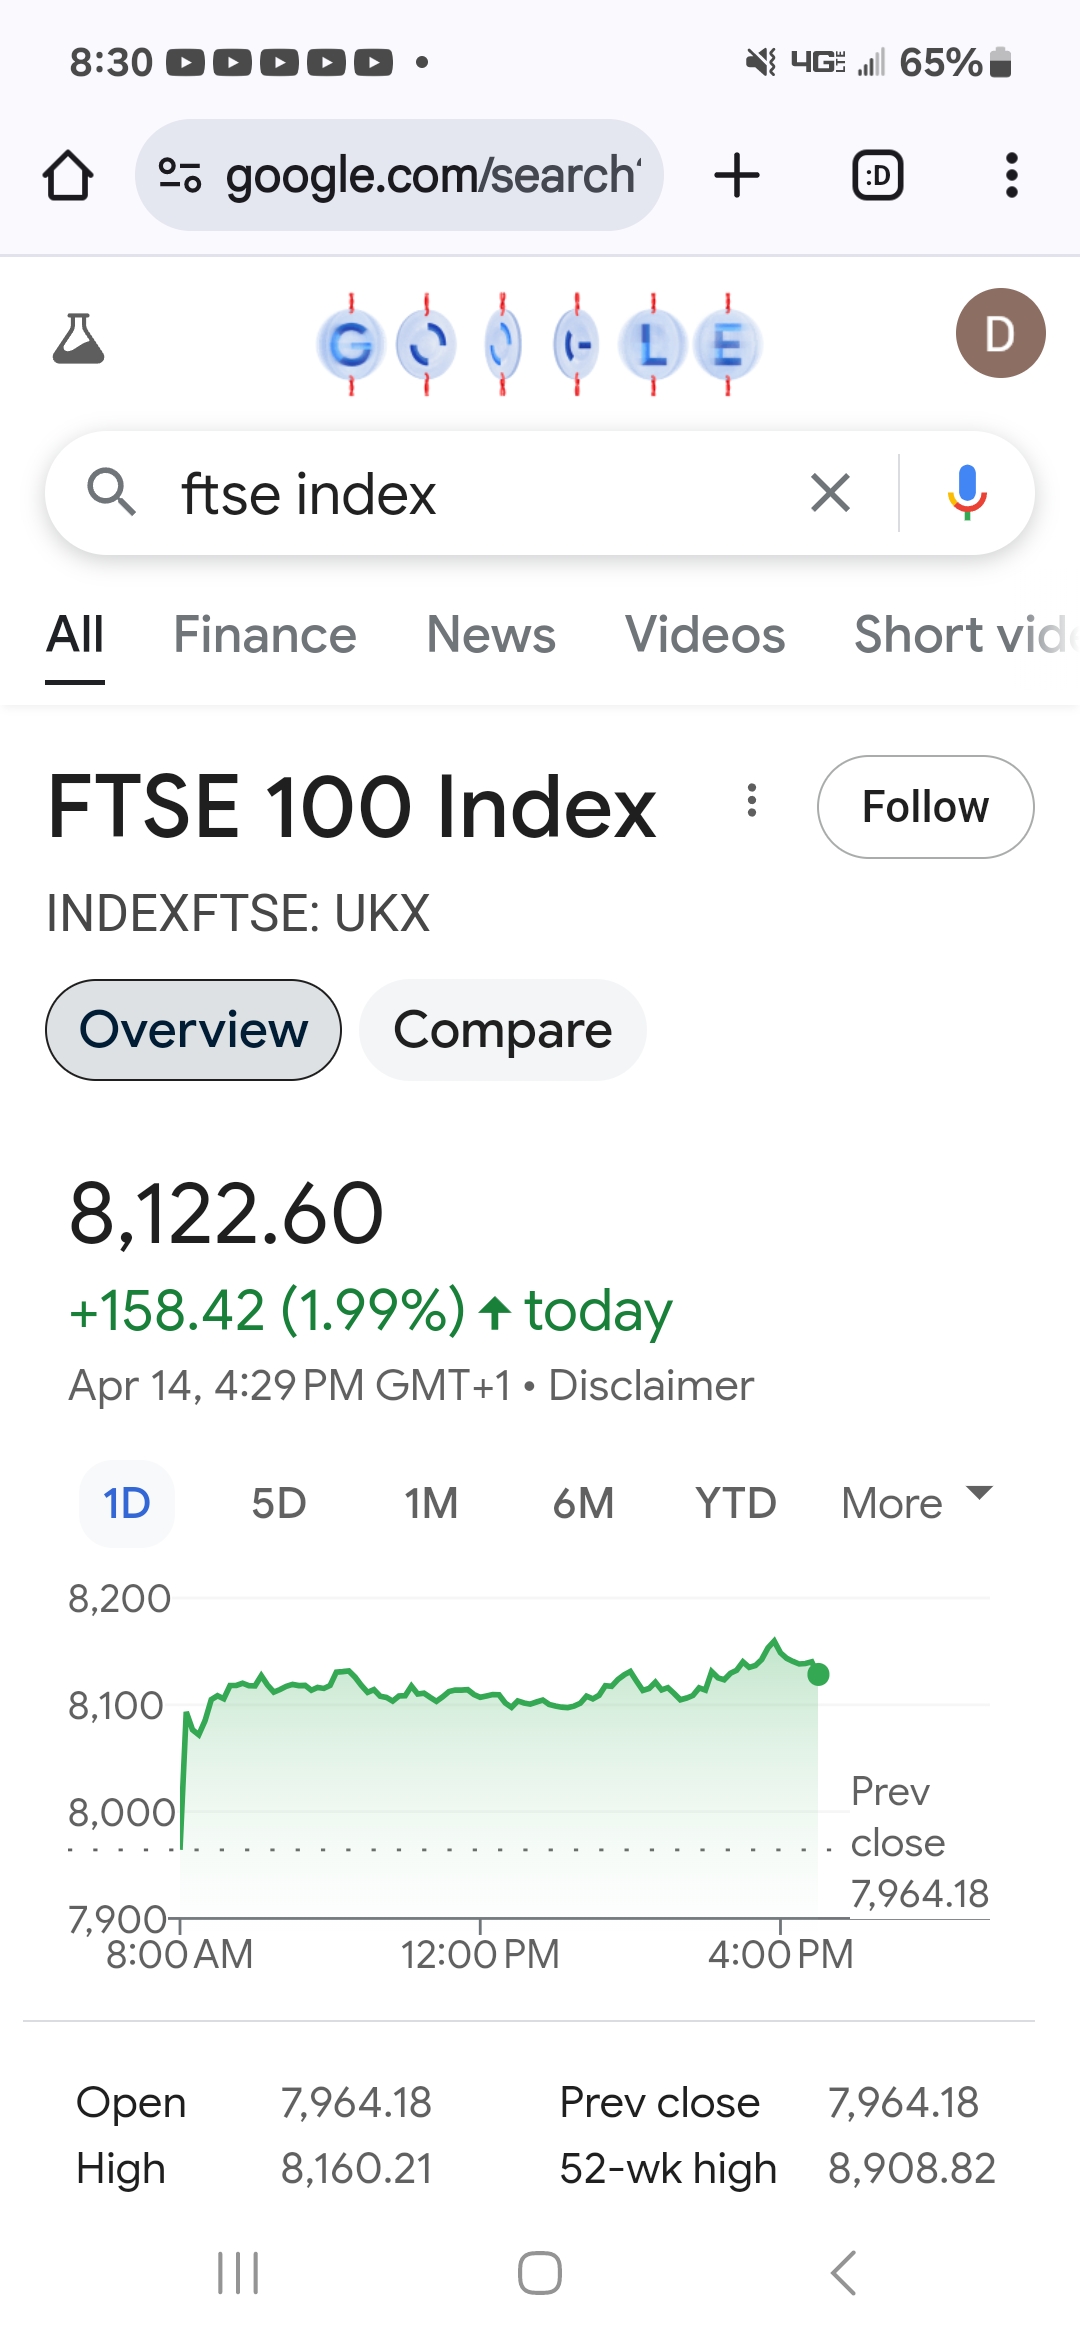Open FTSE 100 Index options dots

752,801
